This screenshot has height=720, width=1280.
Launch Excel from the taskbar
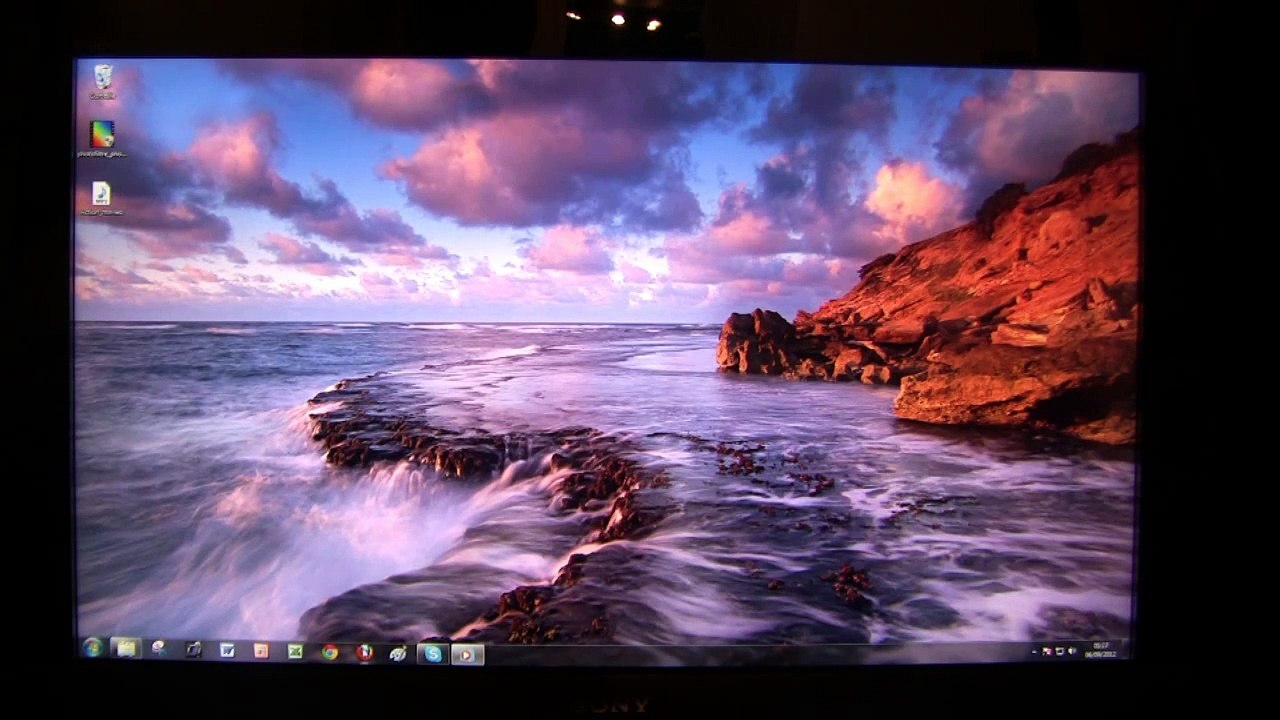coord(295,651)
